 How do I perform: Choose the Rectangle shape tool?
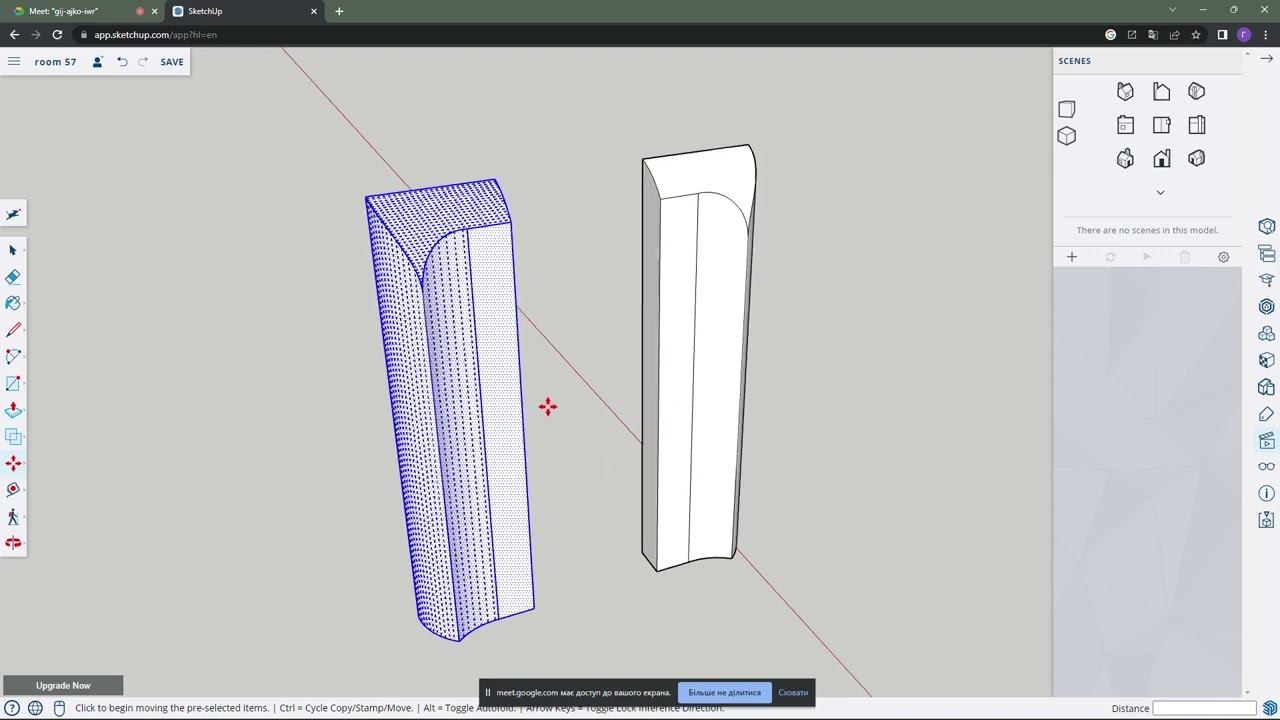[x=13, y=383]
